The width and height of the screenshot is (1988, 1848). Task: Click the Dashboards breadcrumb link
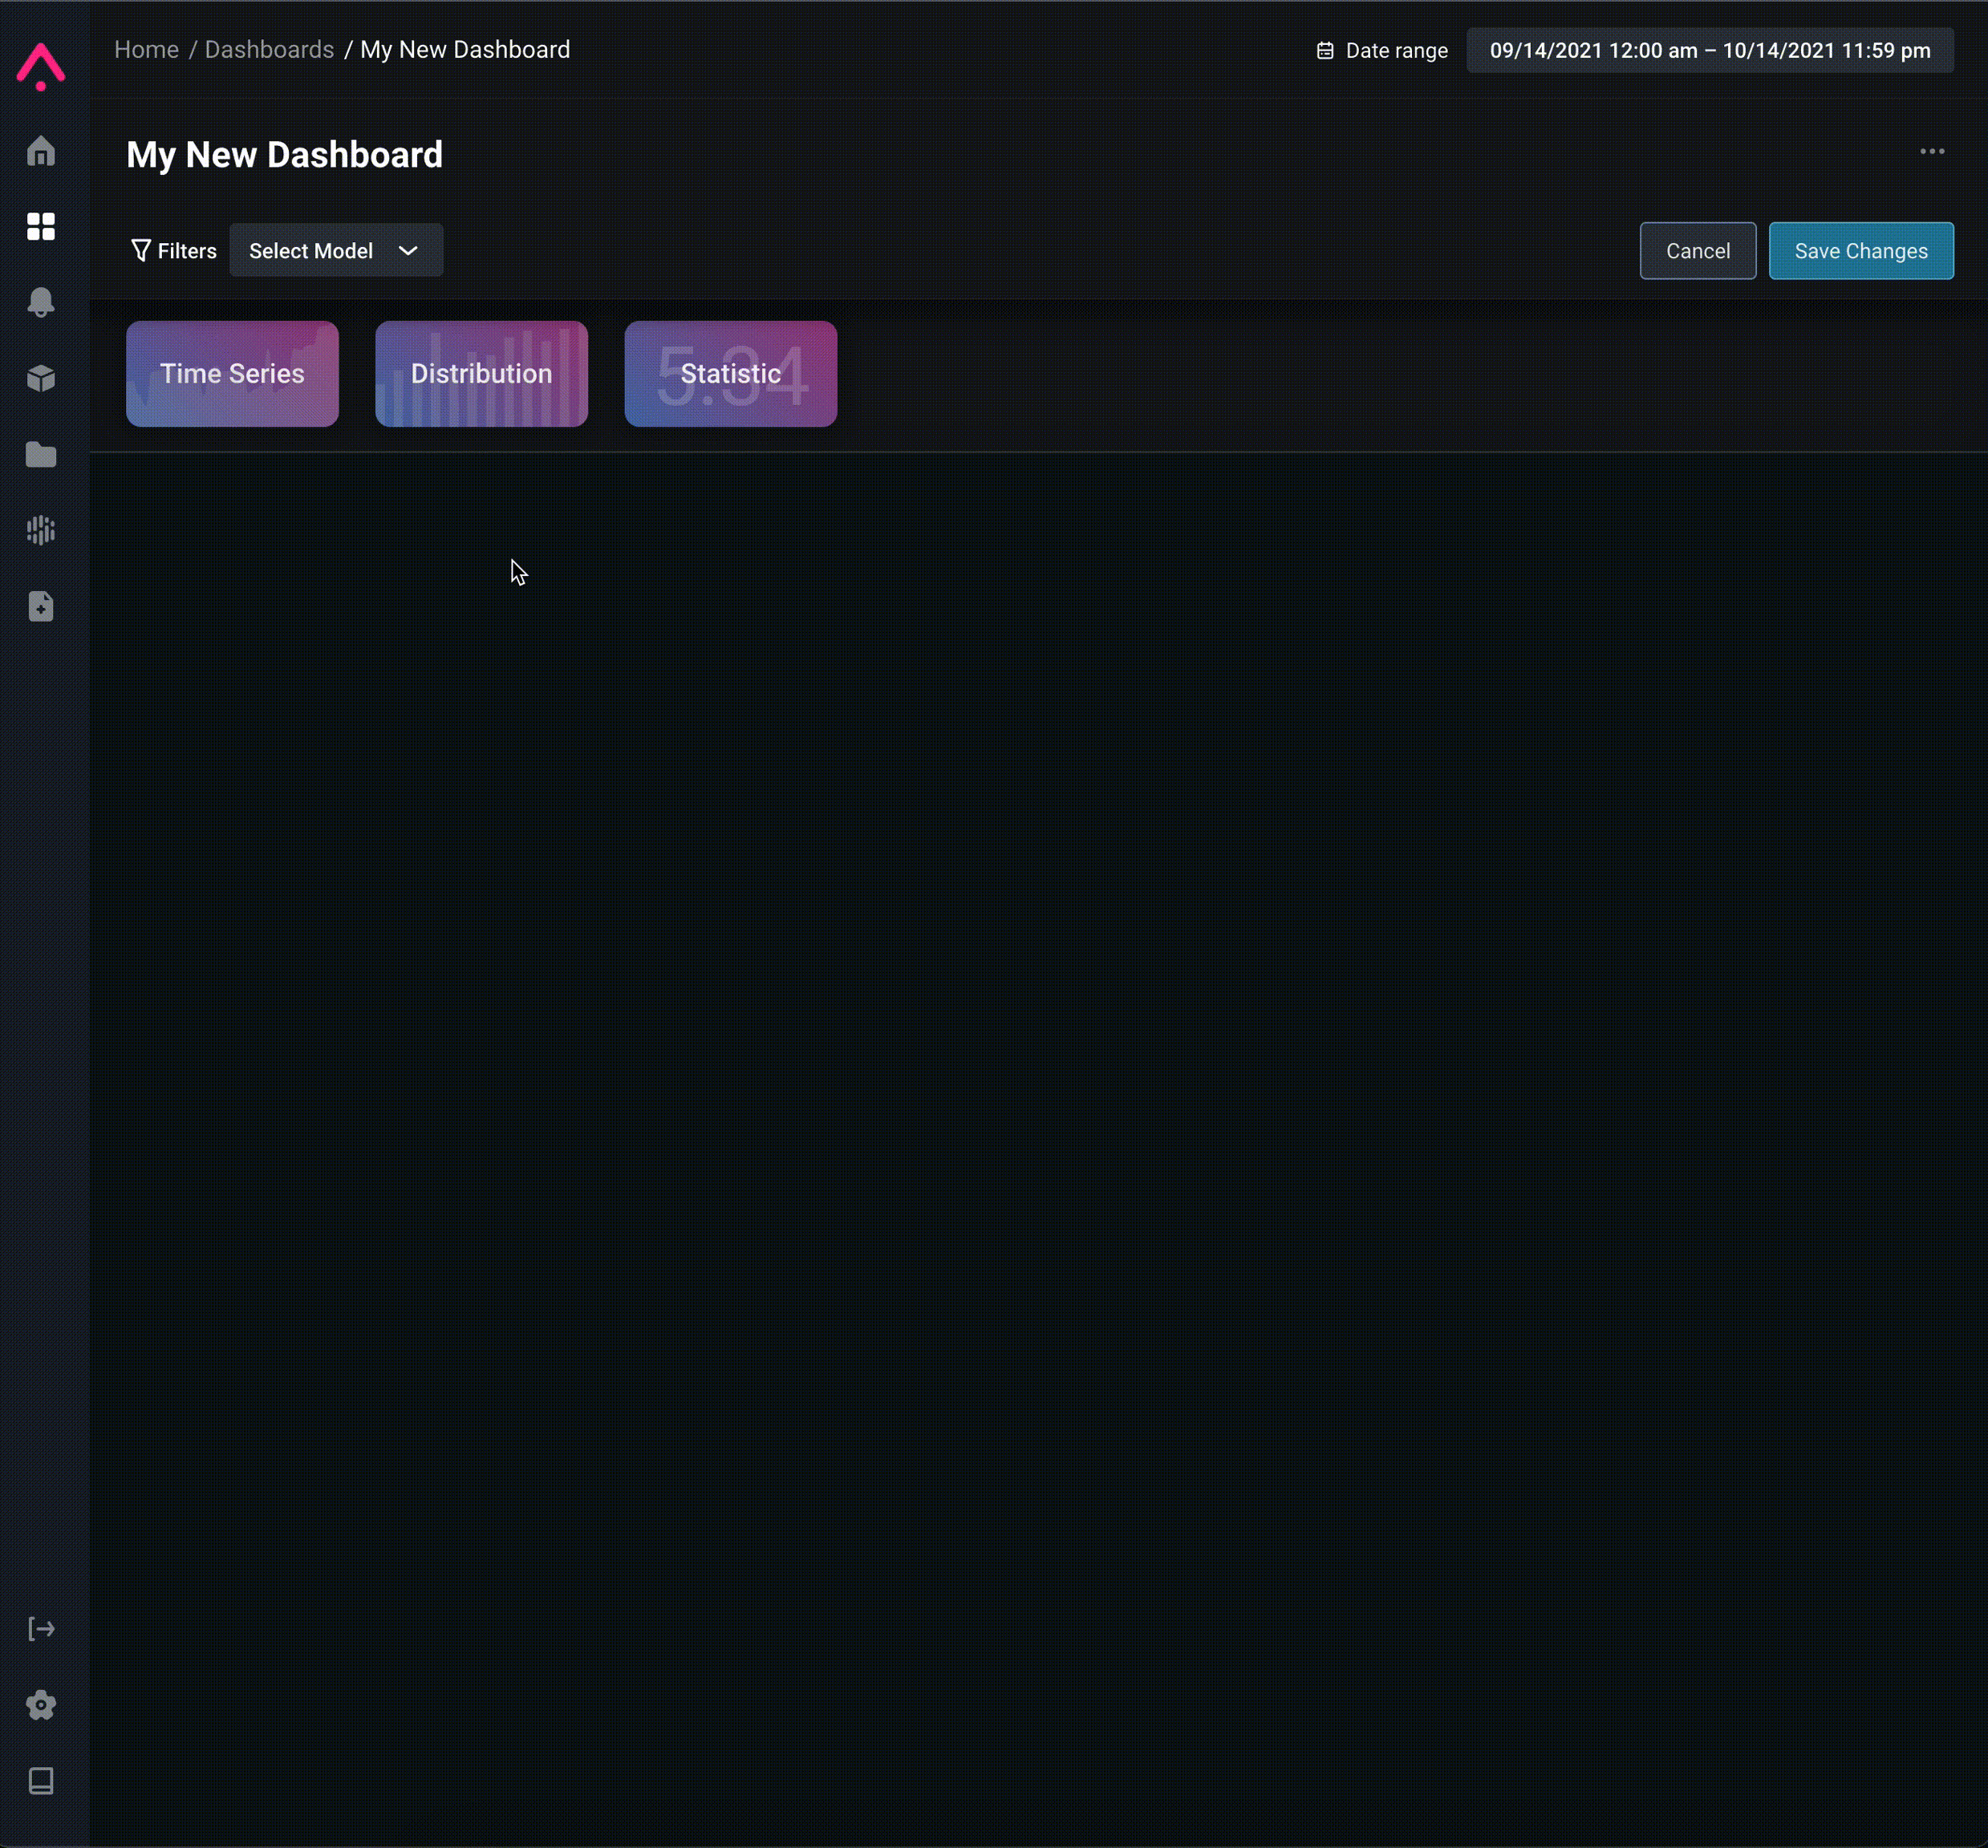tap(269, 50)
